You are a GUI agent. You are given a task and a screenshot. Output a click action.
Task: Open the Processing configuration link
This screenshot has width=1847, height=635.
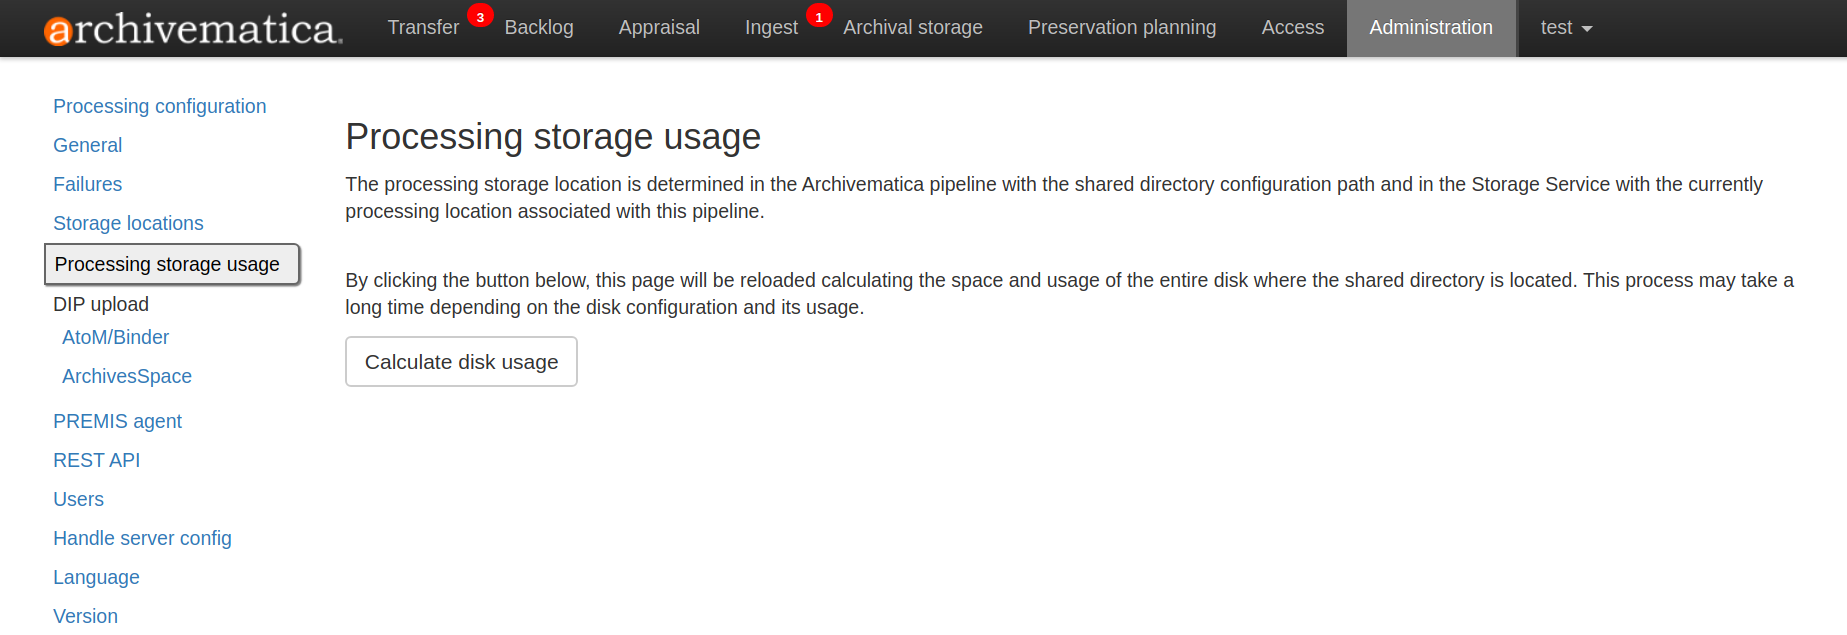[160, 106]
